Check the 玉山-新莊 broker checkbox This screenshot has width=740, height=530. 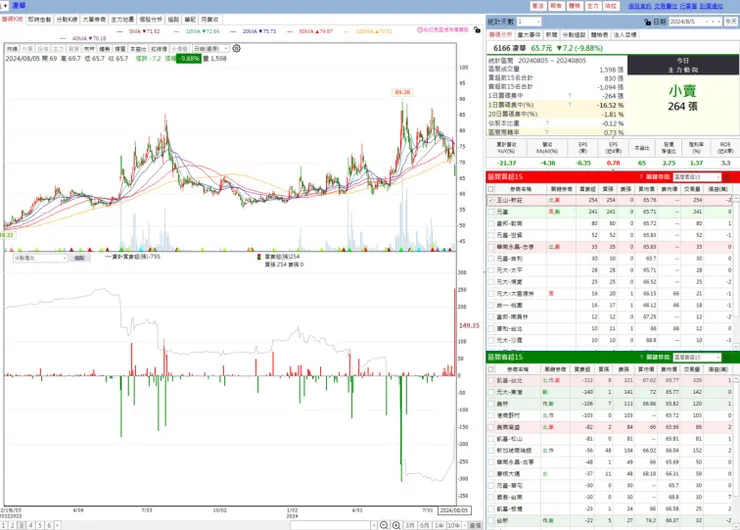click(x=491, y=201)
